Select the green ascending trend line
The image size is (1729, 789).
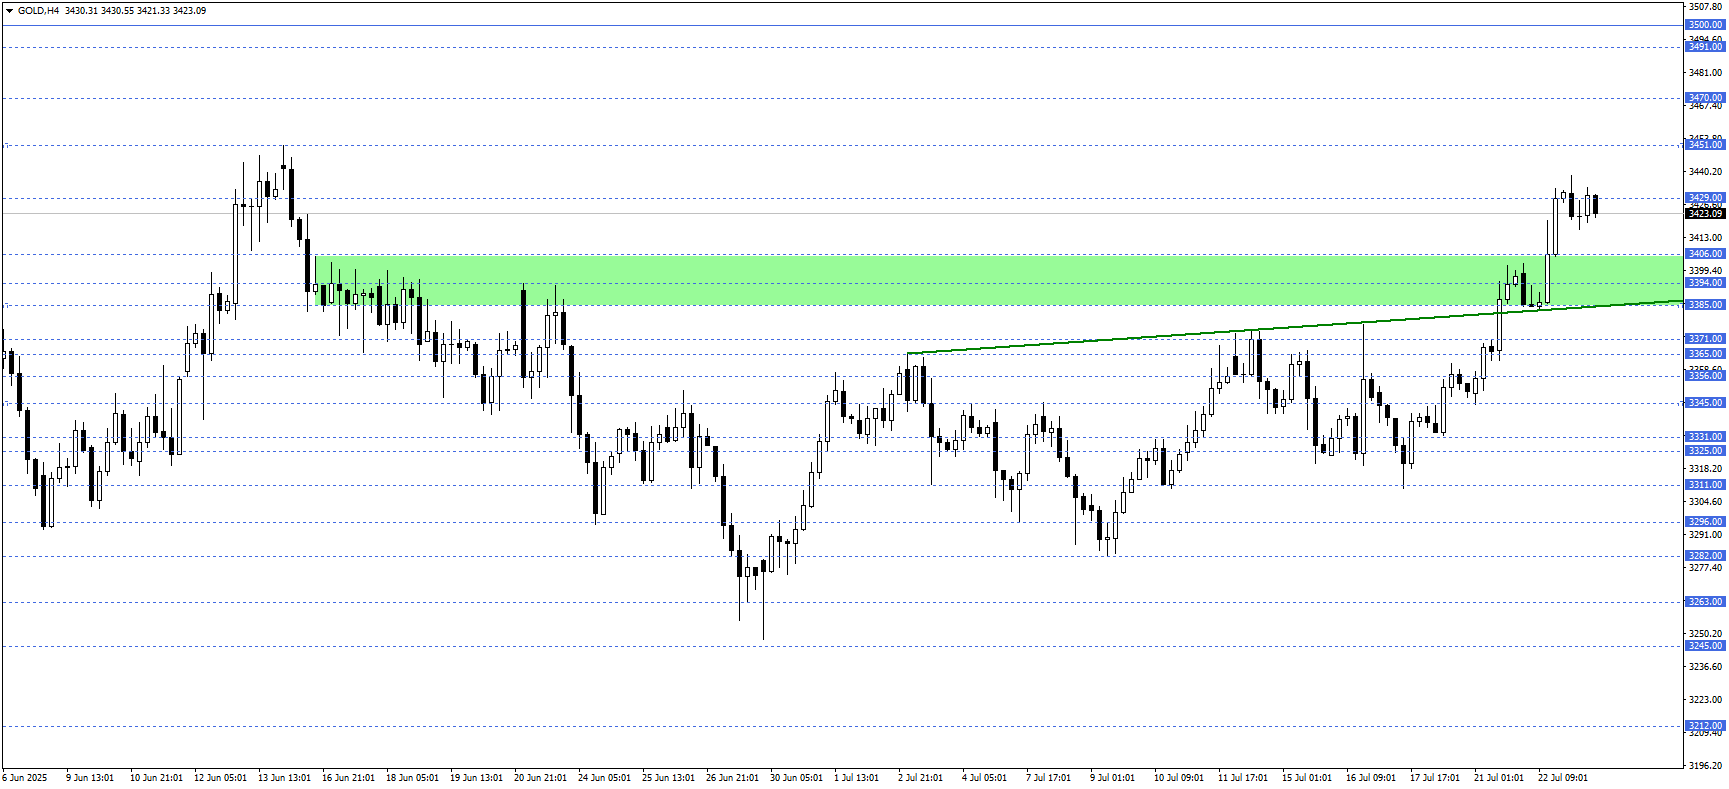[1295, 326]
